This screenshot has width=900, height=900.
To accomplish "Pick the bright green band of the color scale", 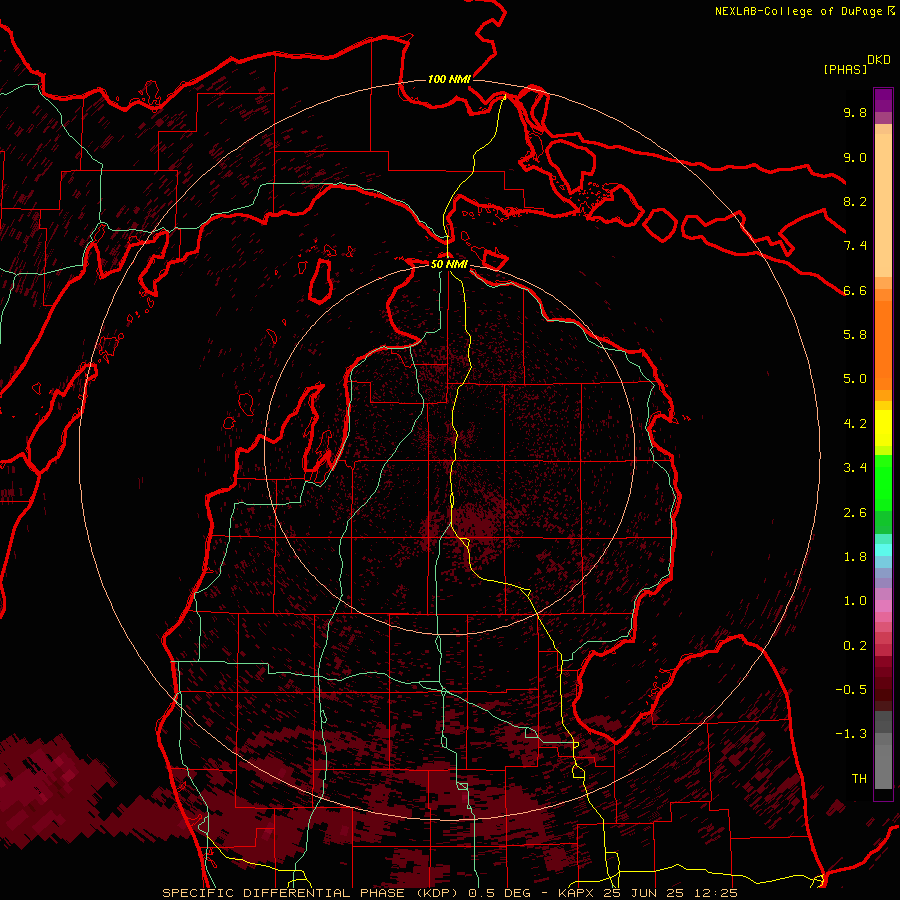I will (x=883, y=482).
